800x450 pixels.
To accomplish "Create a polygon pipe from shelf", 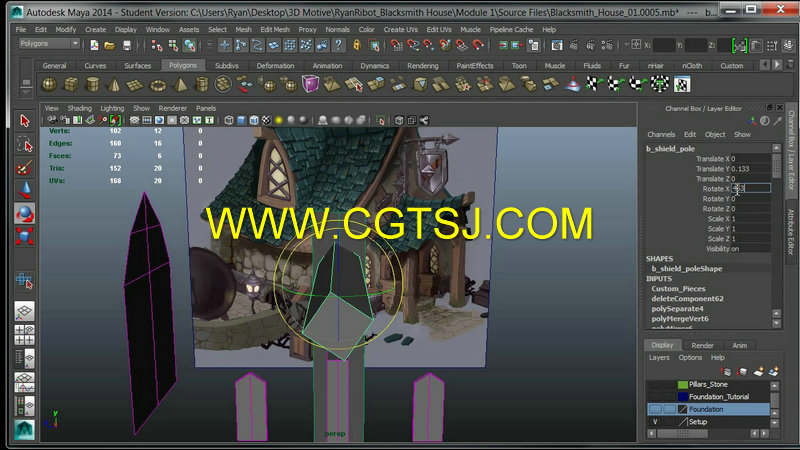I will coord(202,84).
